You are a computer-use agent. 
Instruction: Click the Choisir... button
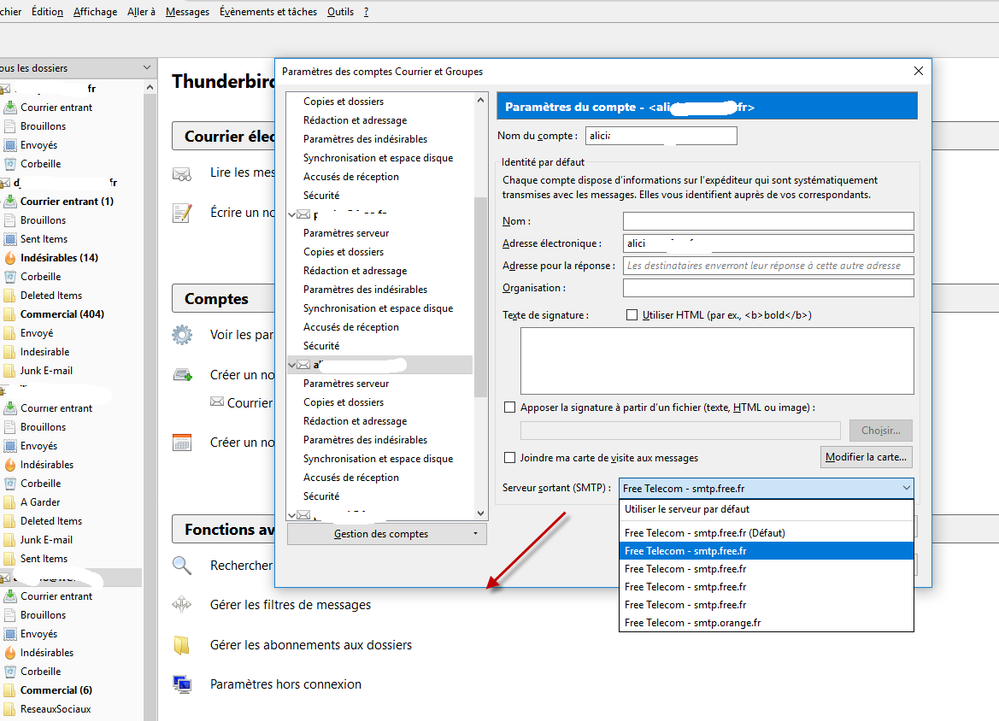pyautogui.click(x=880, y=431)
